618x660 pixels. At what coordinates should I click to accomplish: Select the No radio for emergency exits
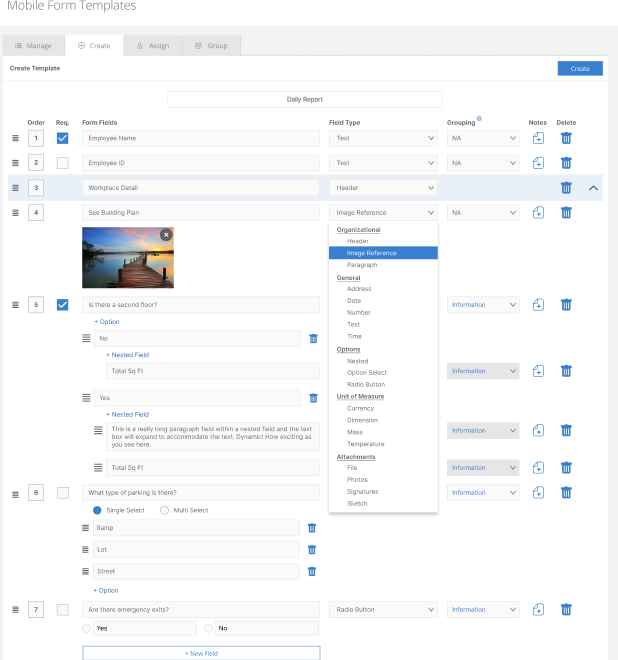(208, 628)
